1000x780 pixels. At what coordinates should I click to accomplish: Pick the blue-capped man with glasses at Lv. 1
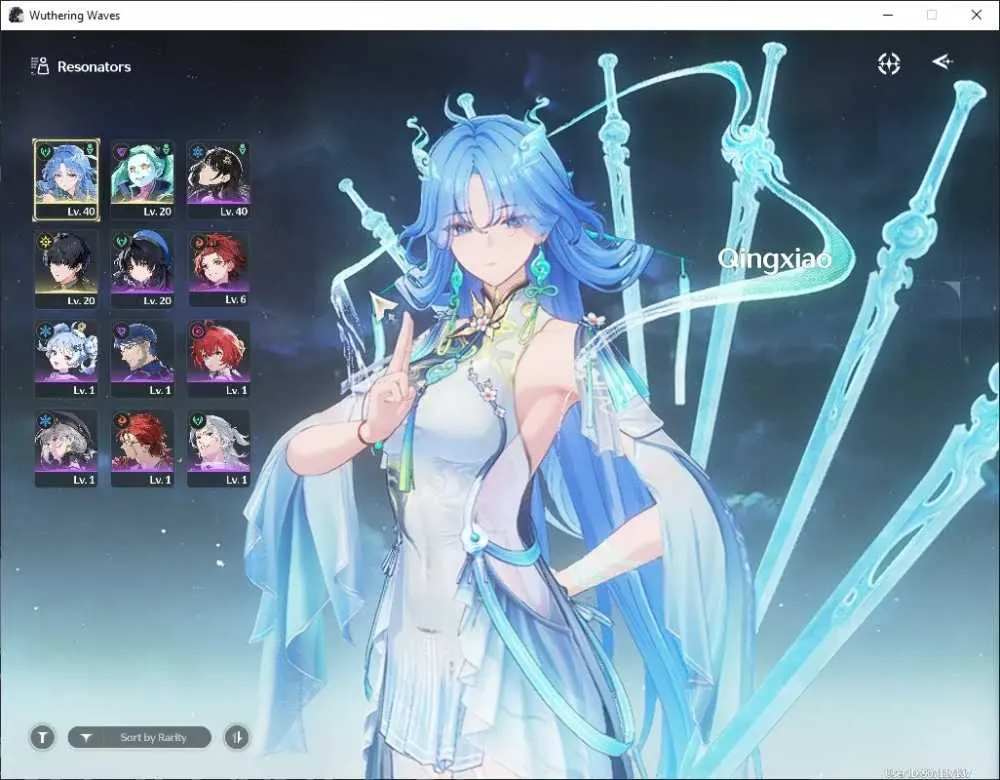coord(142,359)
